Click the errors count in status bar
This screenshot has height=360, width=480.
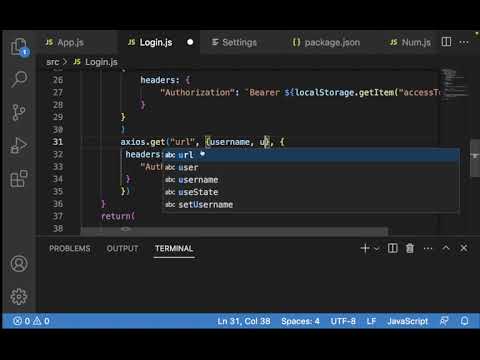(x=21, y=321)
